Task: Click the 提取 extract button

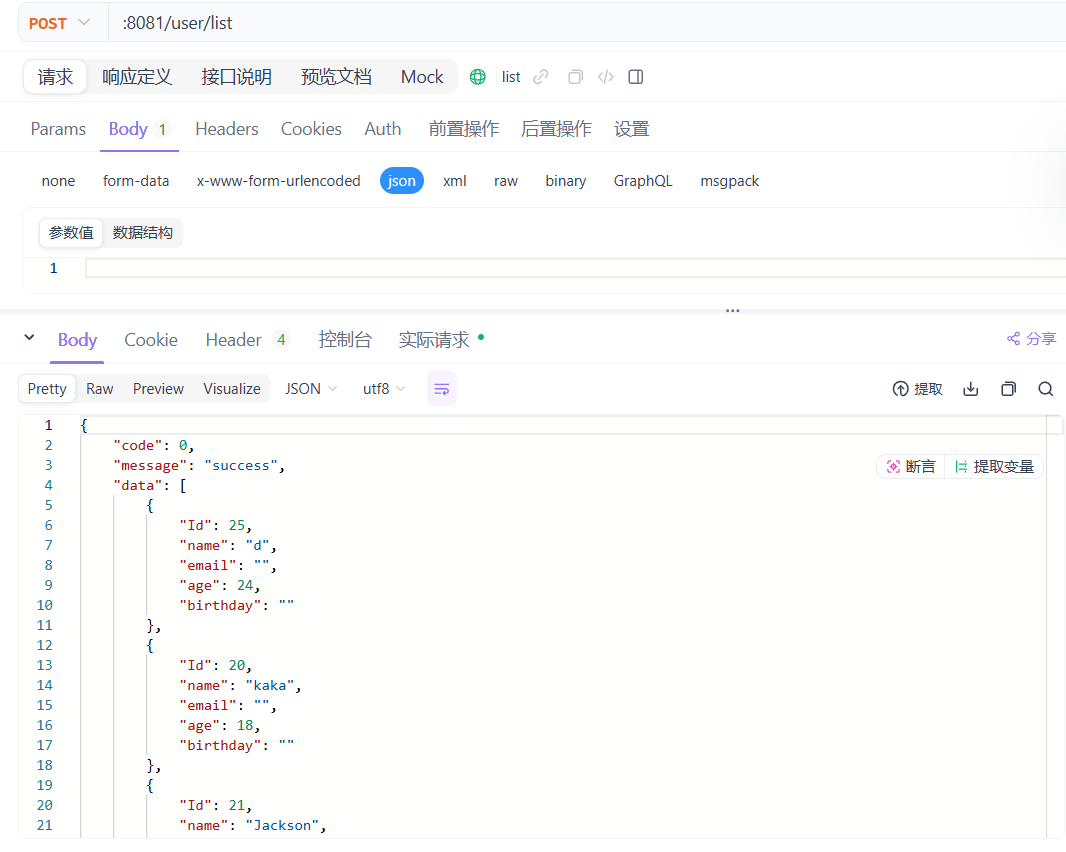Action: pos(917,389)
